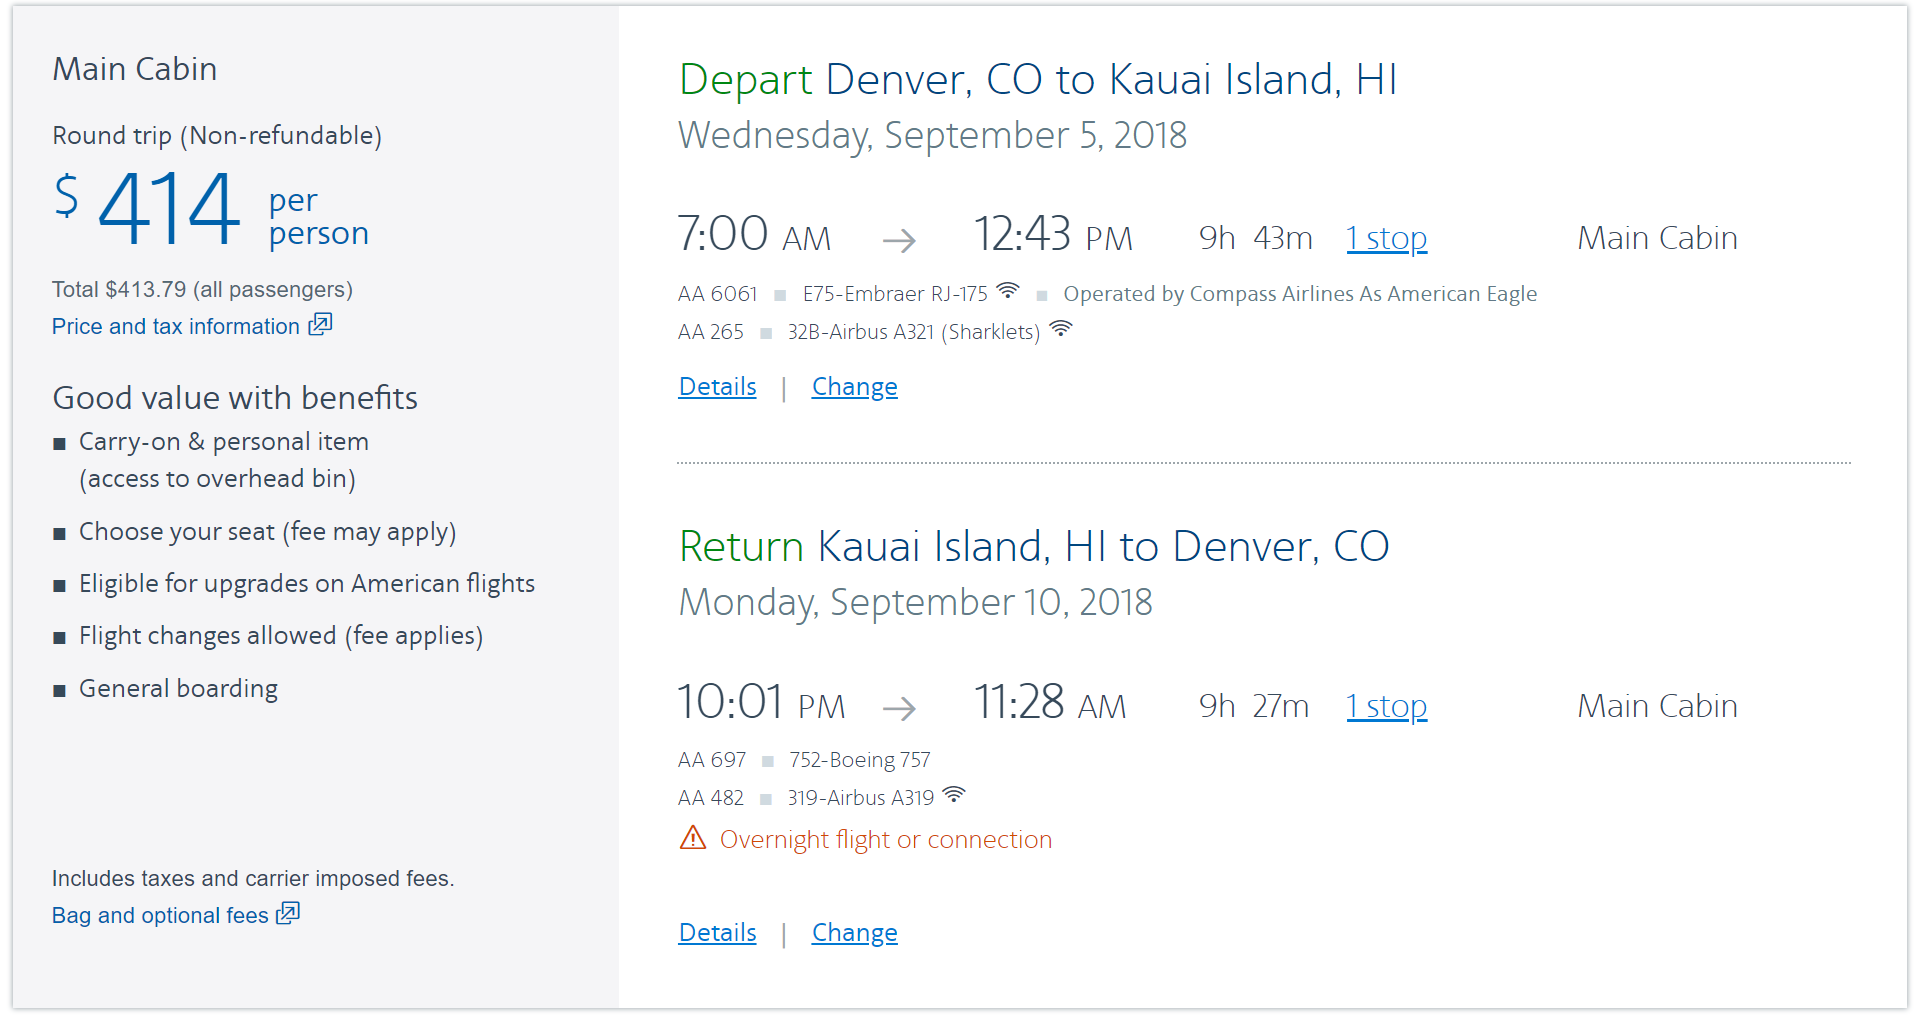Screen dimensions: 1923x1031
Task: Open Bag and optional fees link
Action: 160,916
